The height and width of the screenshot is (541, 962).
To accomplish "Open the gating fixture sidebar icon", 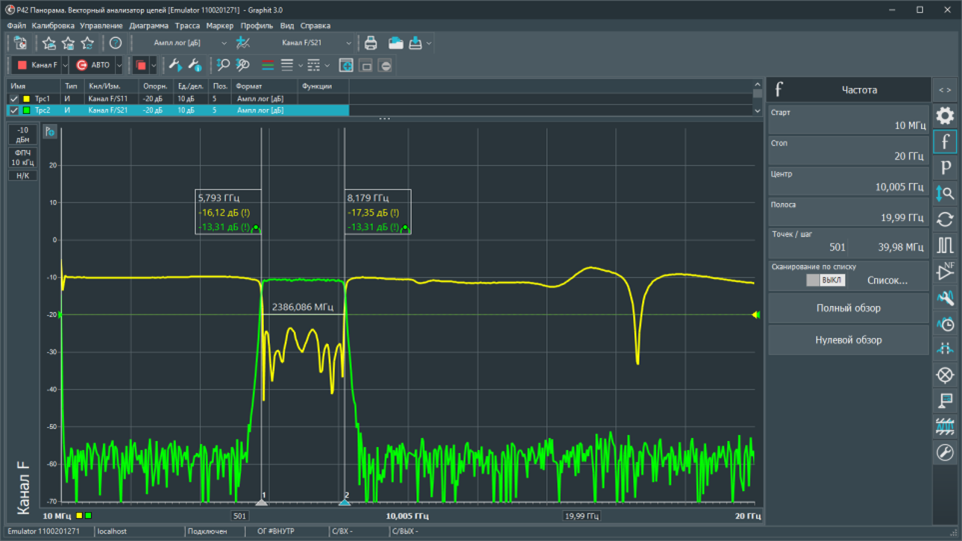I will pyautogui.click(x=945, y=349).
